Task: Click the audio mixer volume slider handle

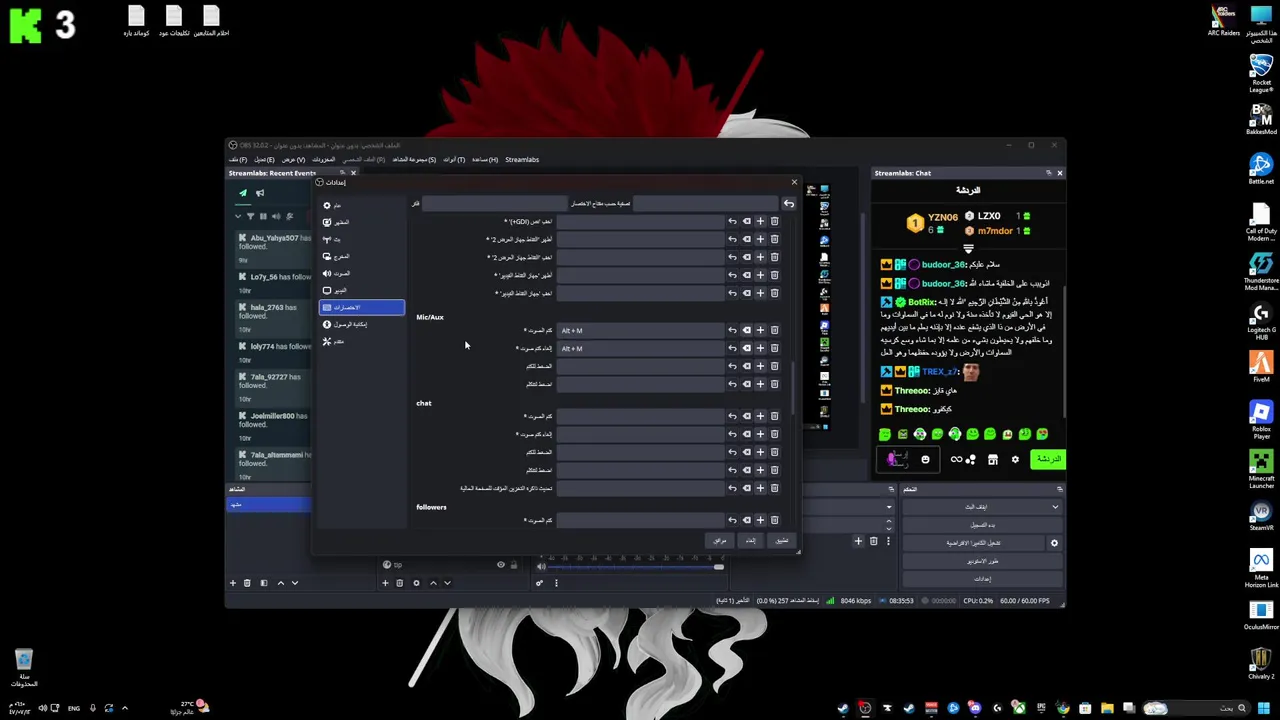Action: [718, 567]
